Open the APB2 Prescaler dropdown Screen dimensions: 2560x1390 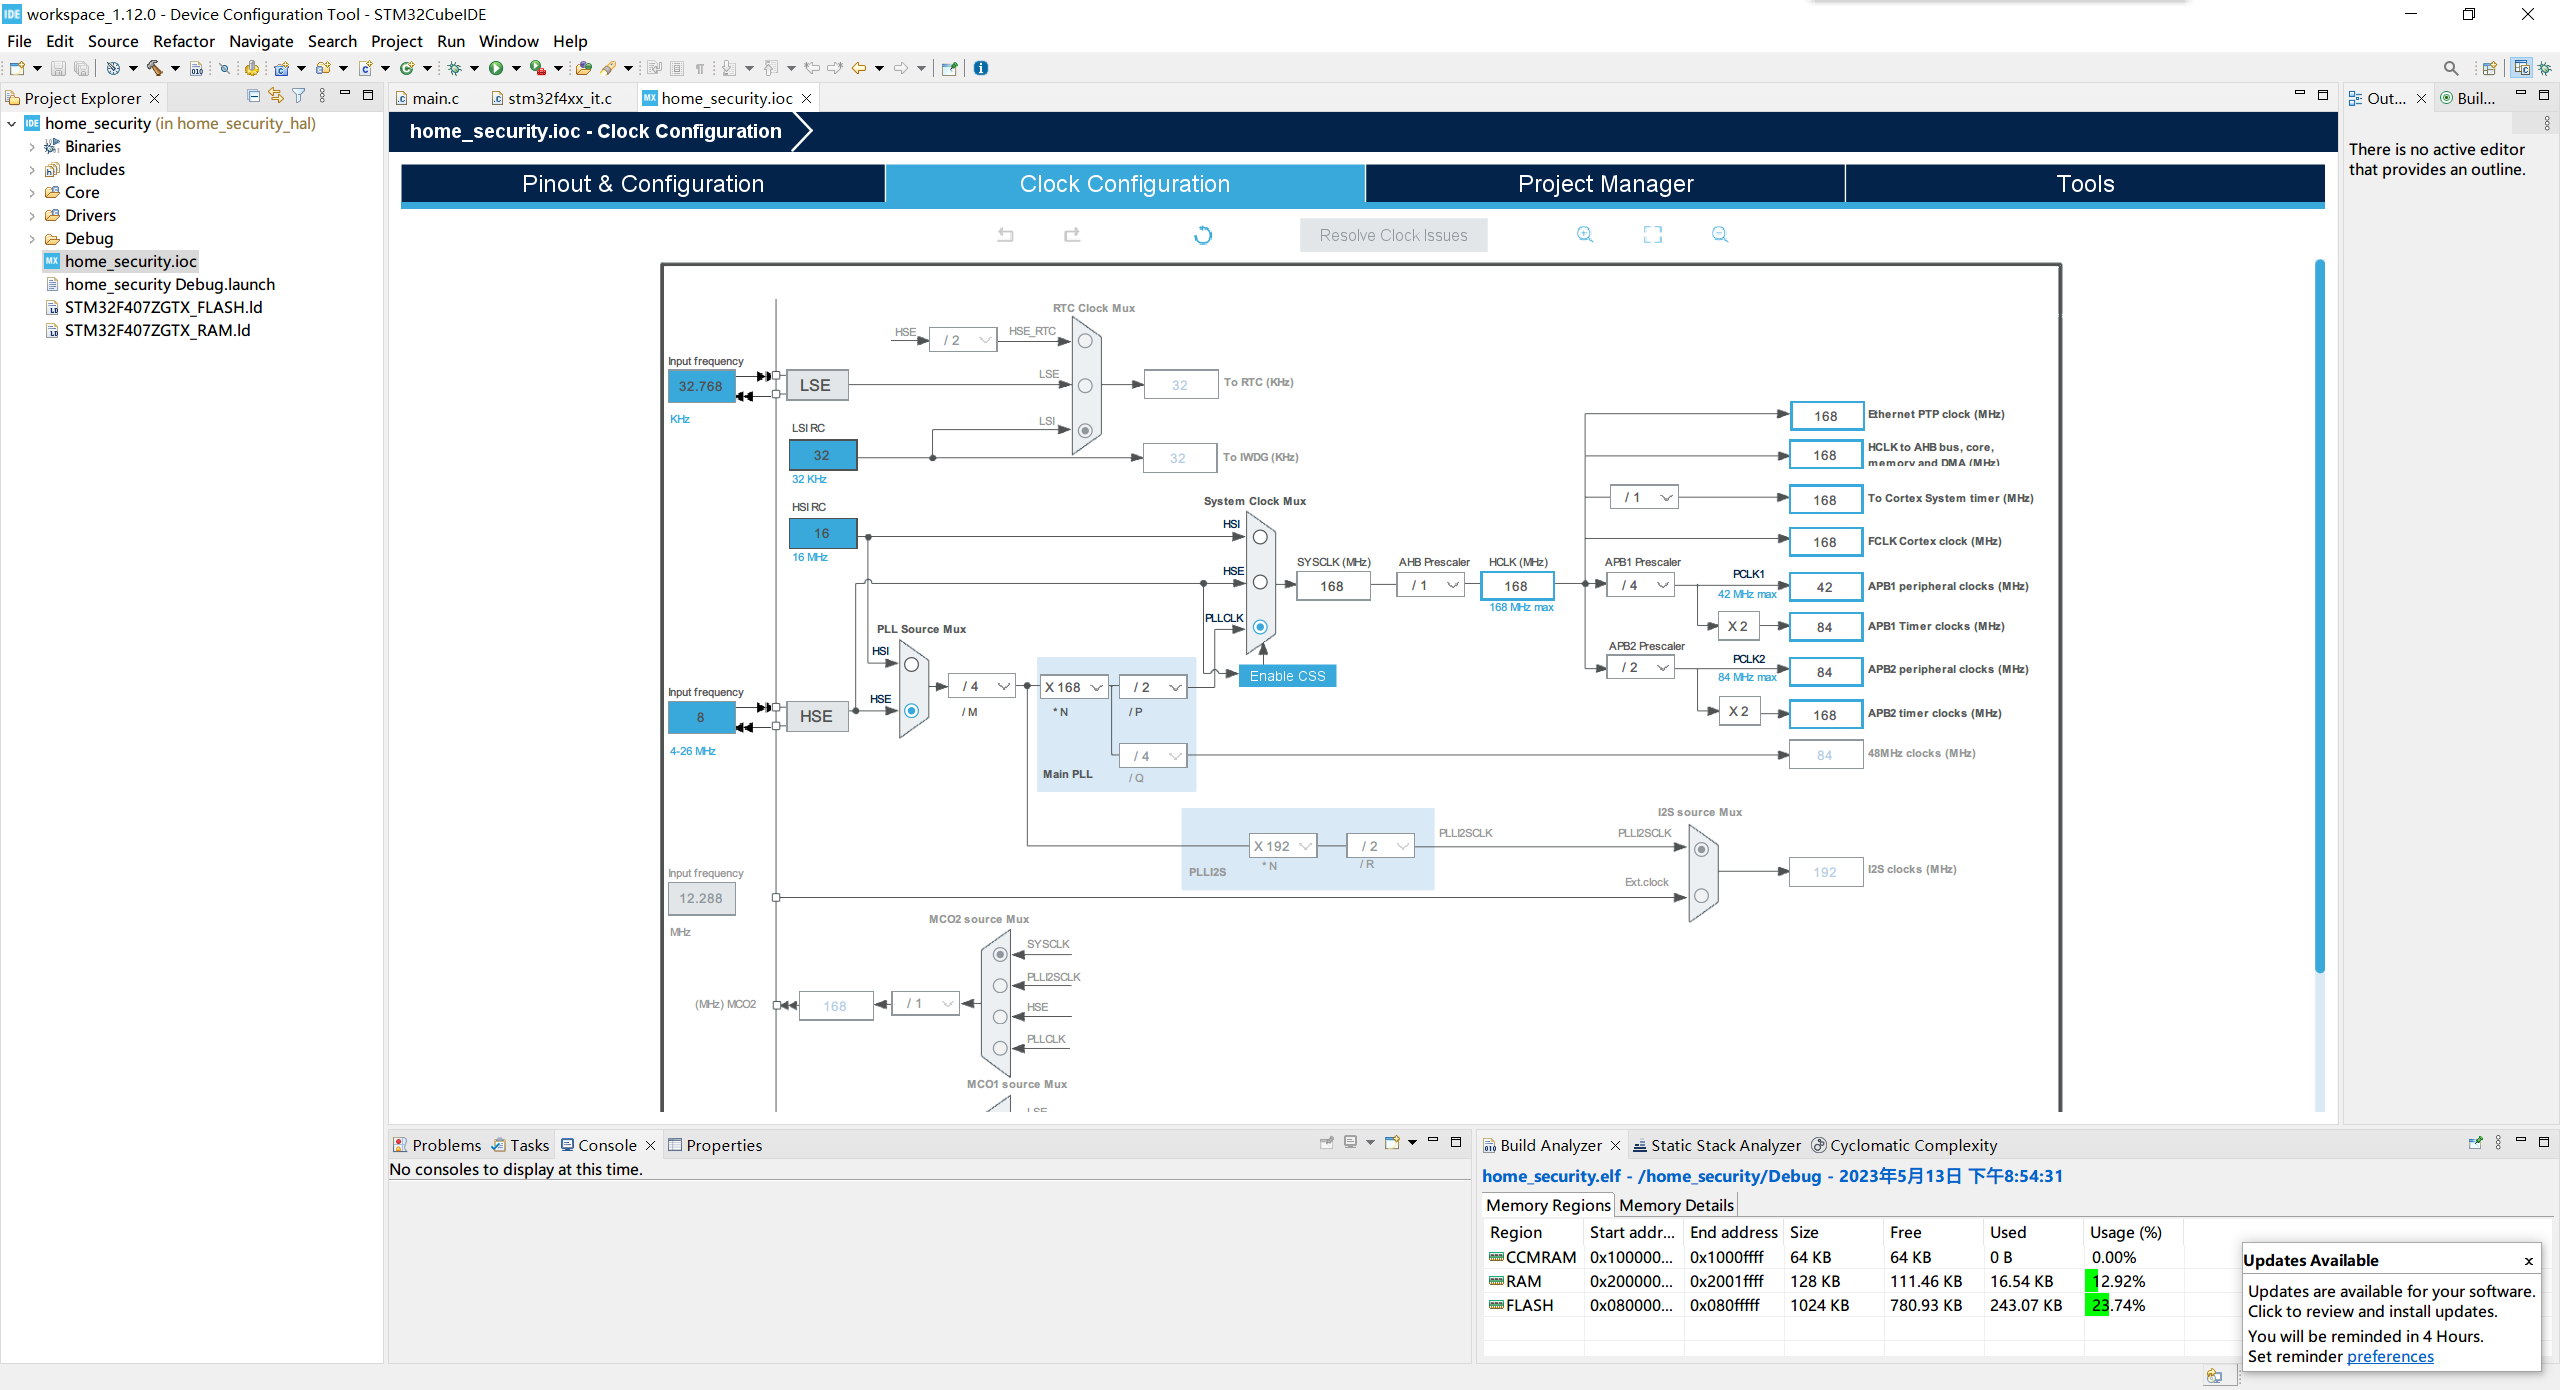1641,667
